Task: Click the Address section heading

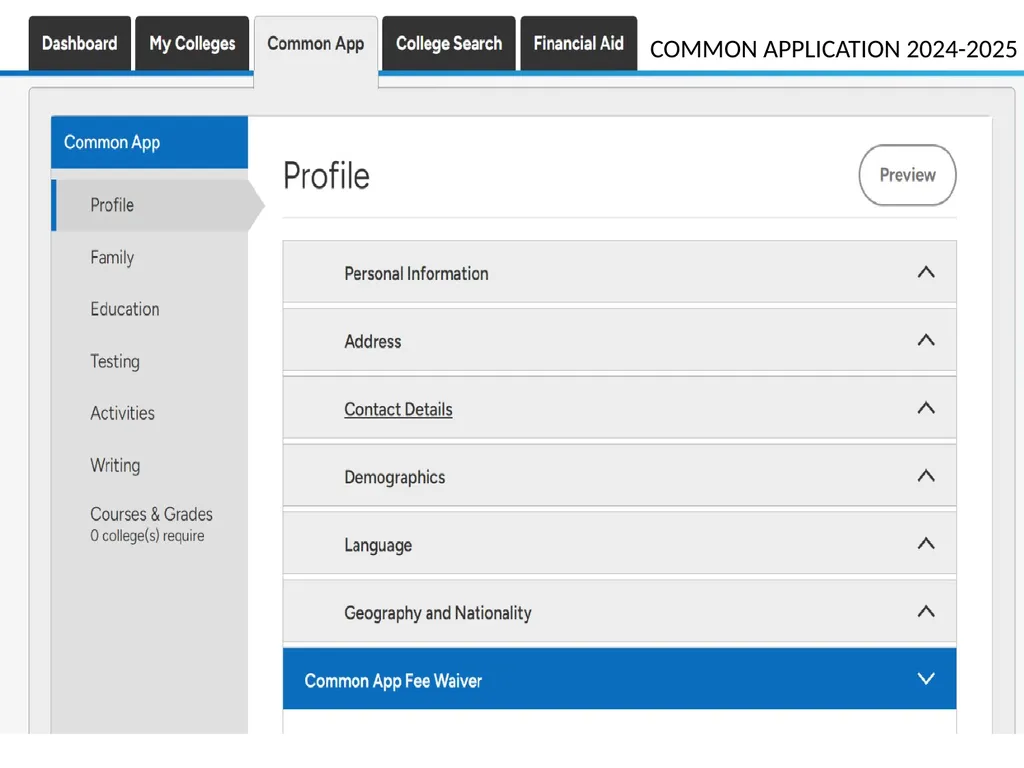Action: pos(373,342)
